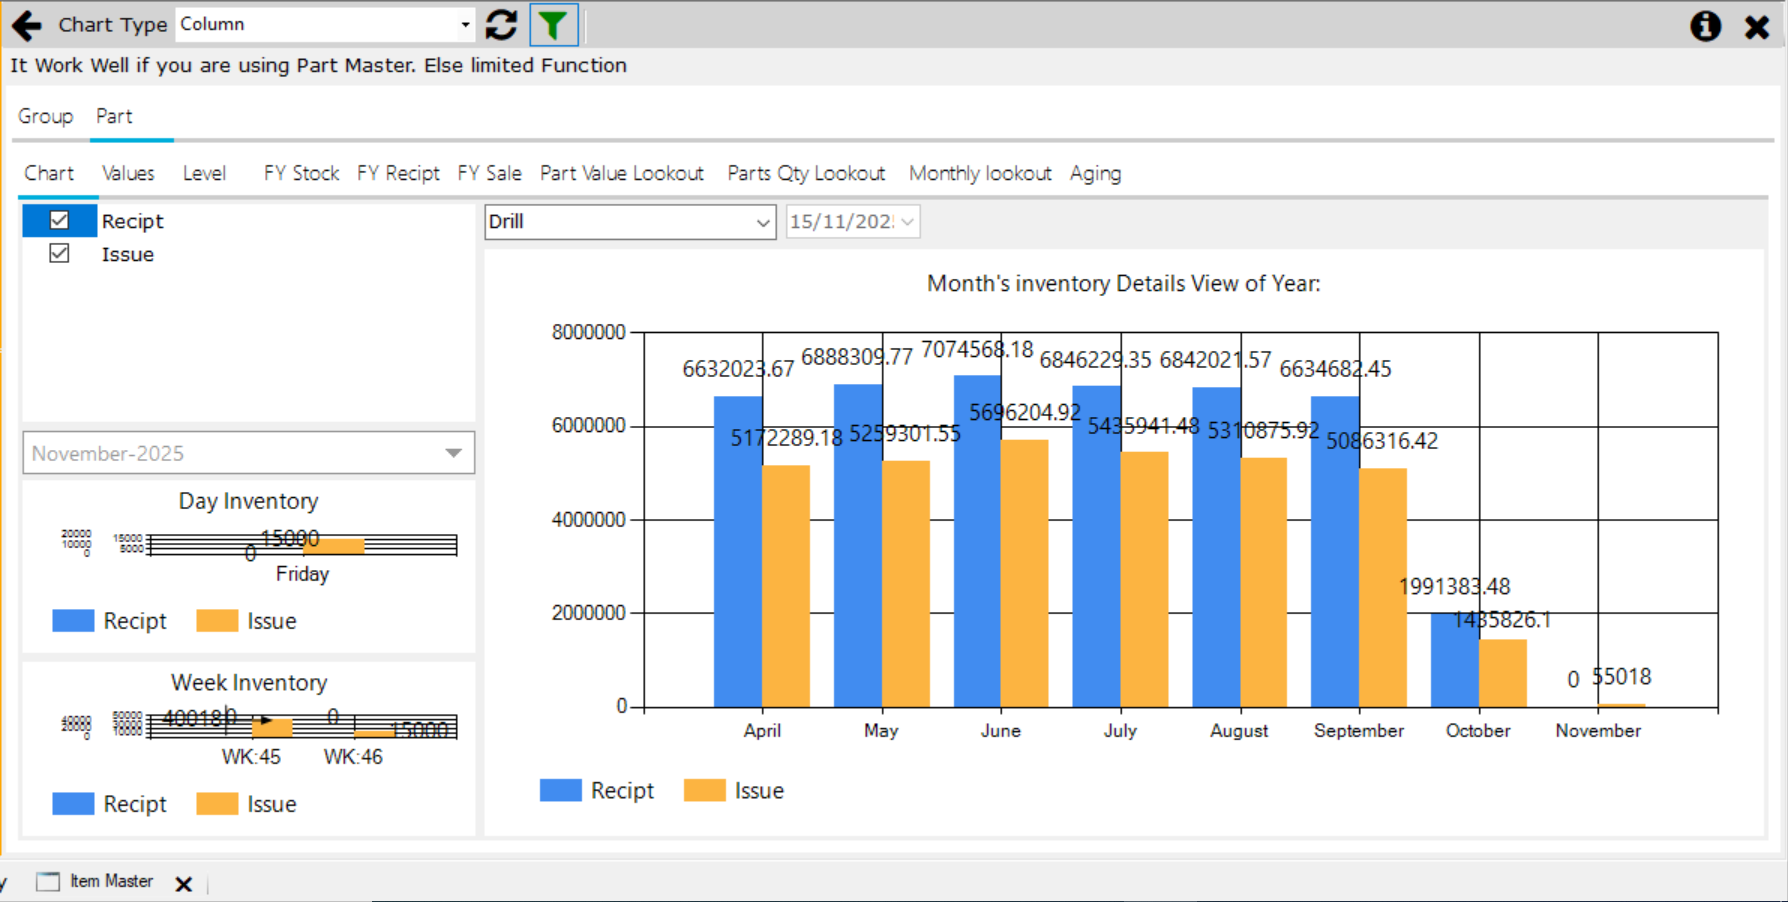Click the 15/11 date field next to Drill
The width and height of the screenshot is (1791, 902).
[850, 221]
